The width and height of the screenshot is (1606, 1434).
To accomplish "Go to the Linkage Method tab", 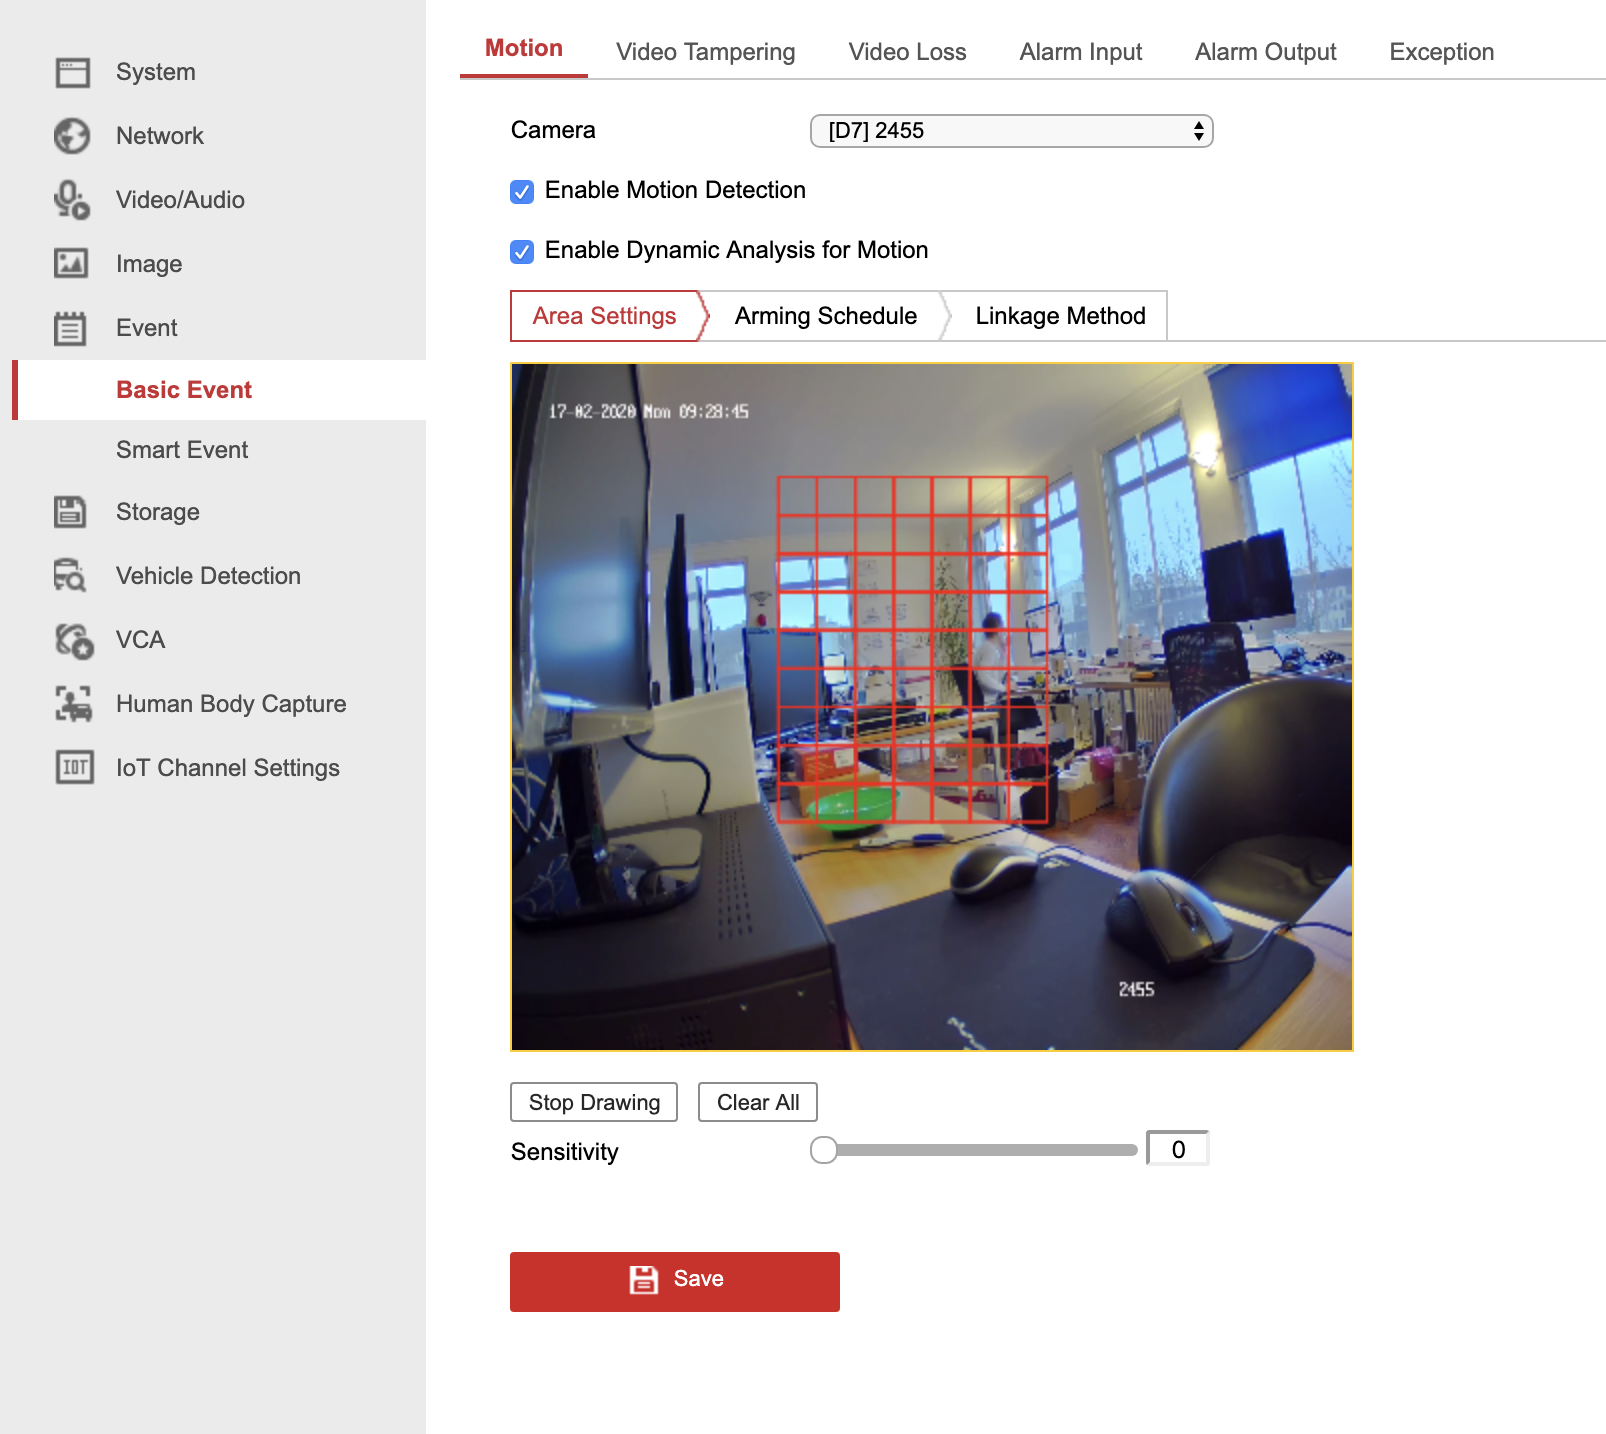I will (x=1060, y=316).
